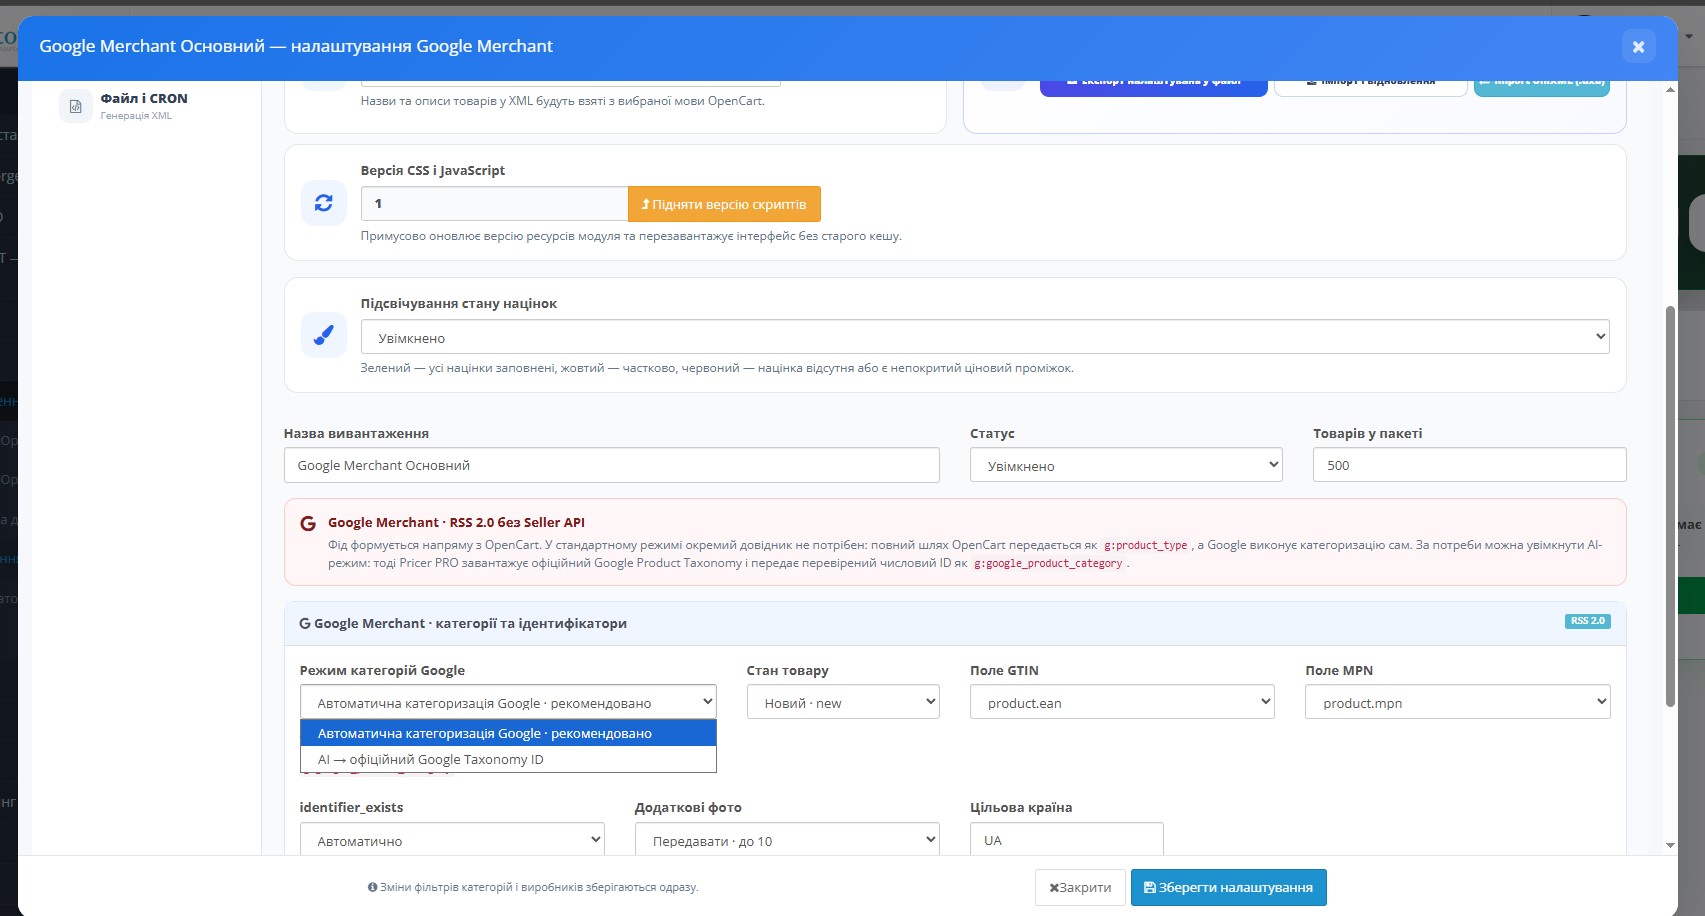
Task: Click the Закрити button
Action: (x=1080, y=887)
